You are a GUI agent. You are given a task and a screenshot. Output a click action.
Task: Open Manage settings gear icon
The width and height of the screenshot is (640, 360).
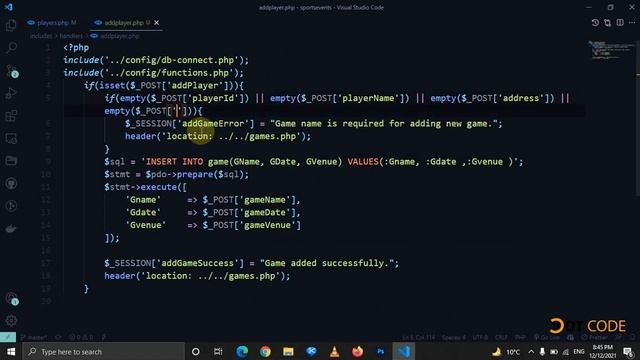(x=11, y=320)
